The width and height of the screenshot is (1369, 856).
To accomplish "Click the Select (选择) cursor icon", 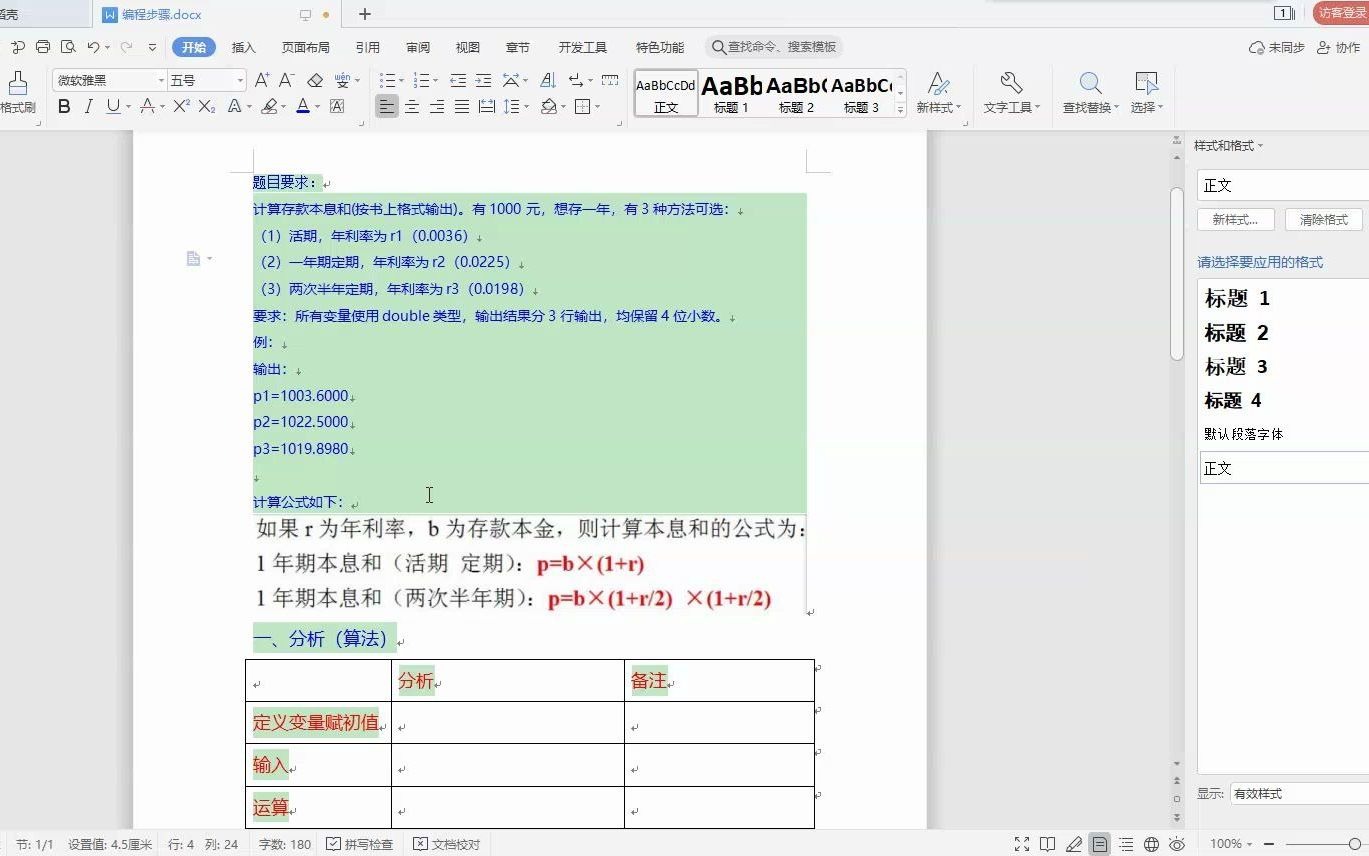I will click(x=1146, y=83).
